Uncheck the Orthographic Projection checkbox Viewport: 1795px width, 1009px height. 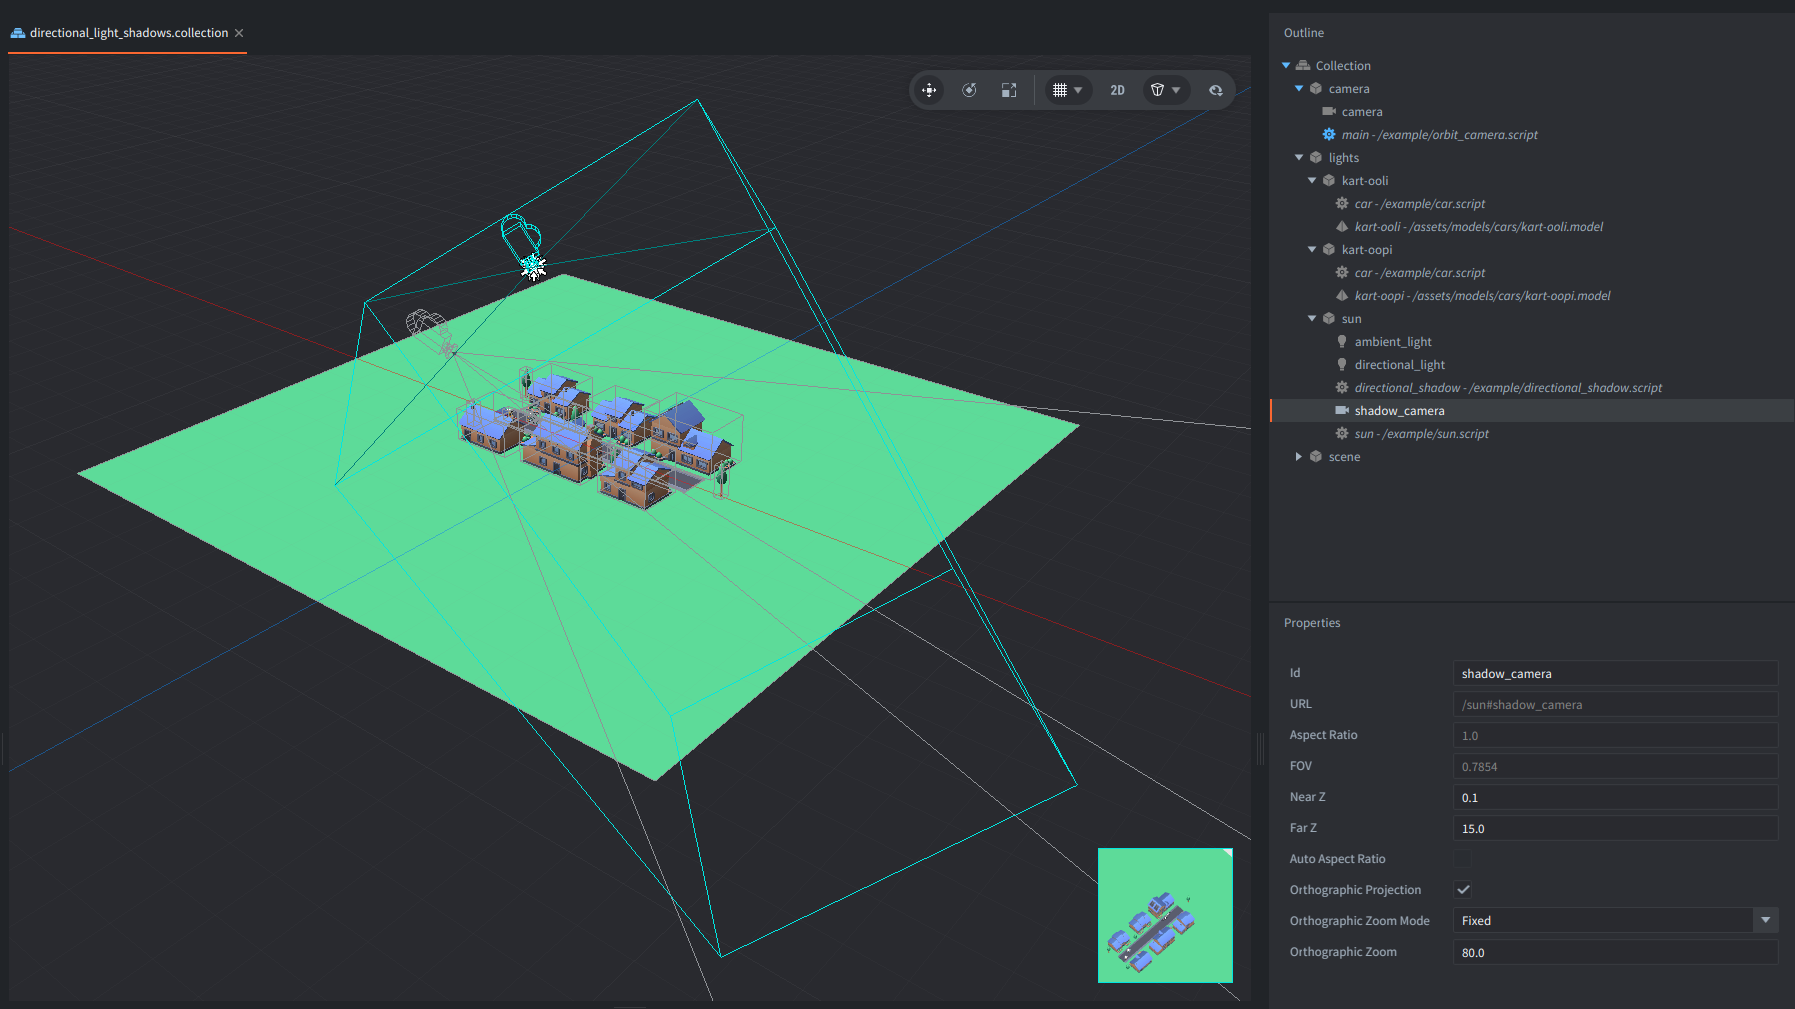1463,890
